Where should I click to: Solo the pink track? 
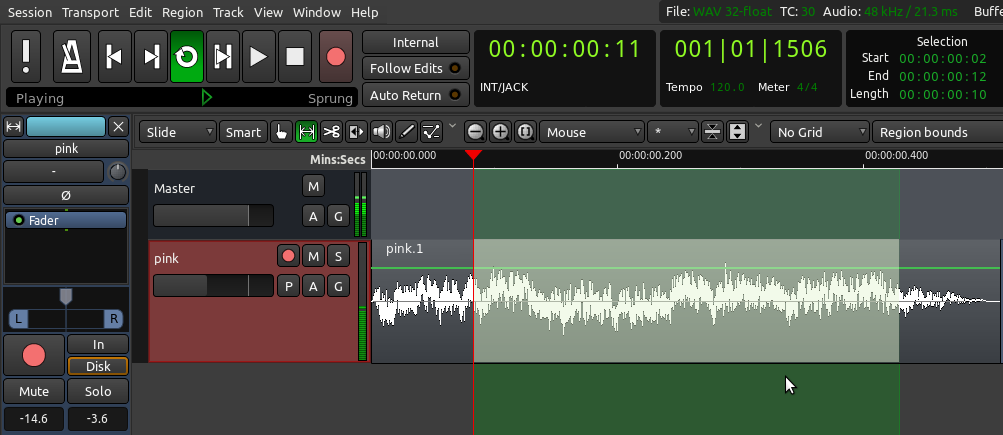[338, 257]
